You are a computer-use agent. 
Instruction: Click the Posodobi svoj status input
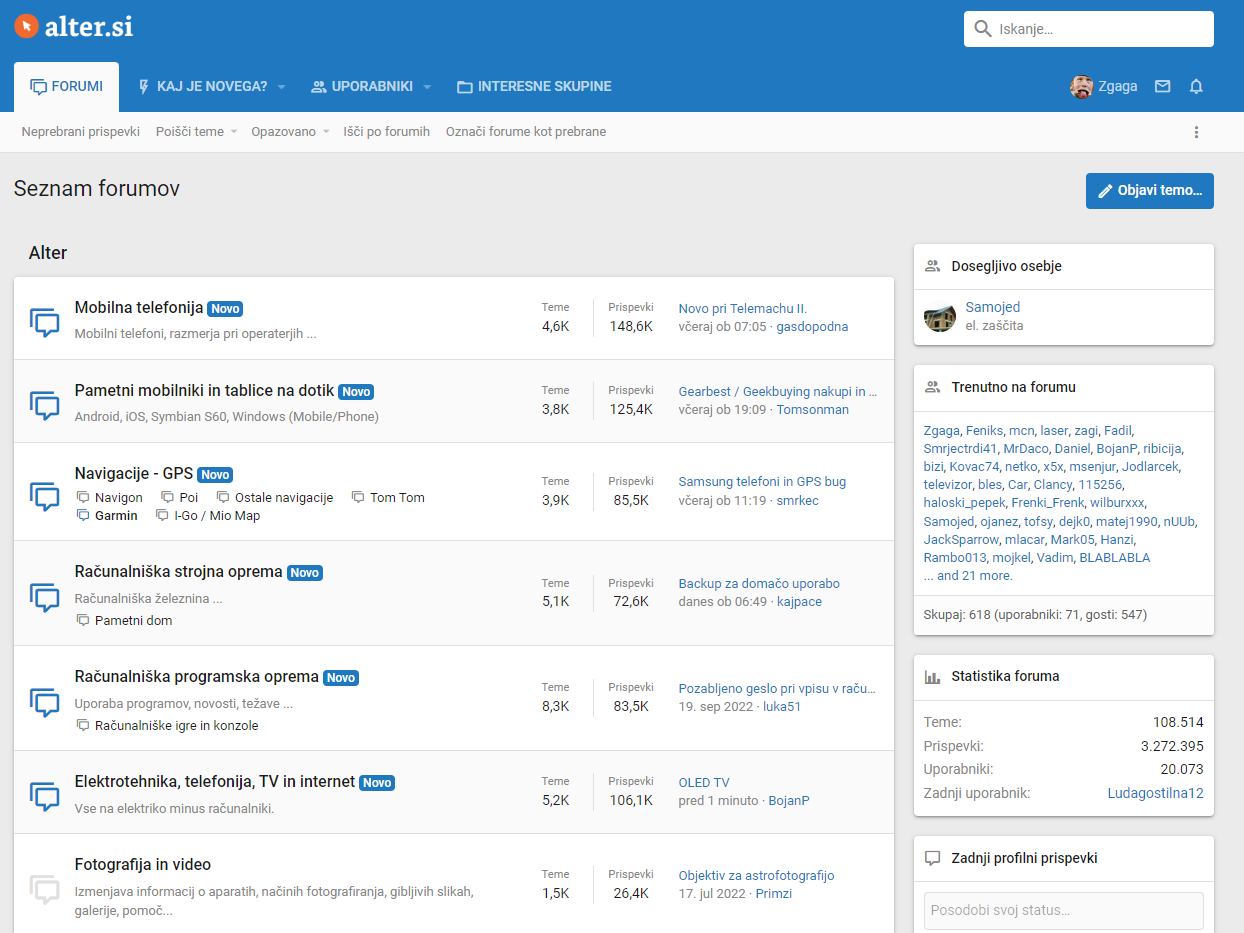coord(1063,911)
